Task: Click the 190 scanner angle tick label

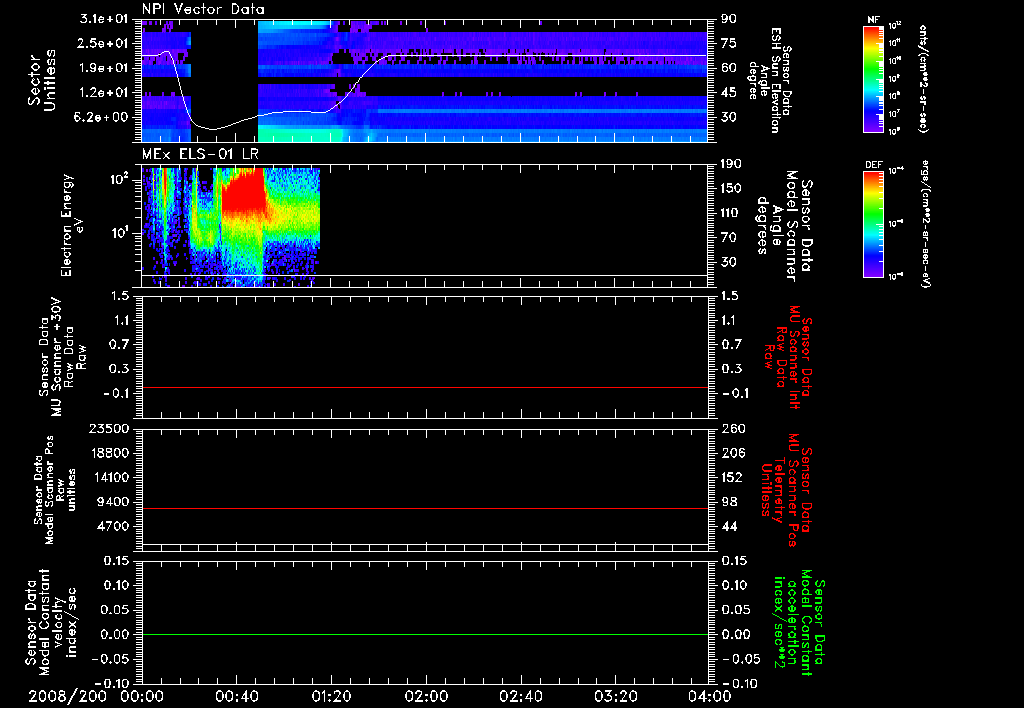Action: [x=732, y=164]
